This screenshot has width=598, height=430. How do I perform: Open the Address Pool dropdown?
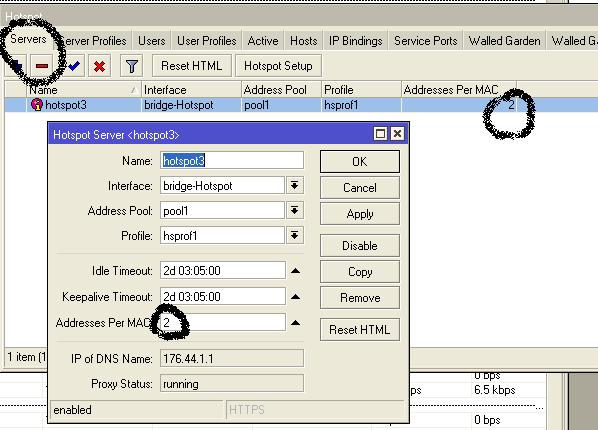(294, 210)
